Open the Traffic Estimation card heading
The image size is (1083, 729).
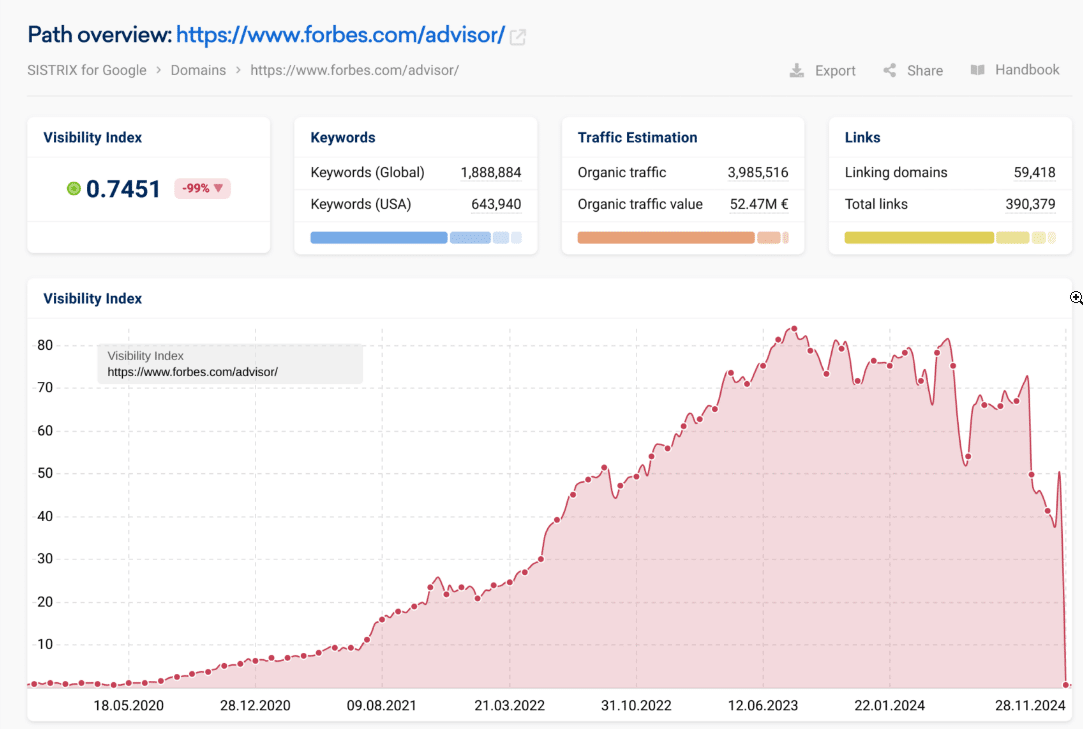tap(638, 138)
